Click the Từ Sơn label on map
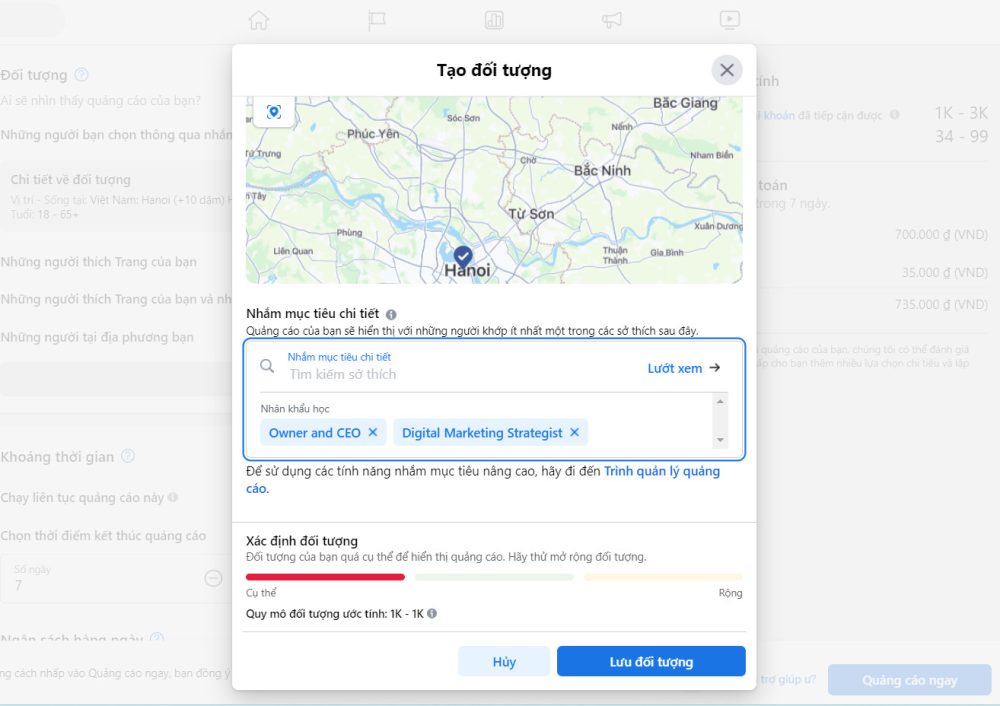Image resolution: width=1000 pixels, height=706 pixels. [x=531, y=214]
